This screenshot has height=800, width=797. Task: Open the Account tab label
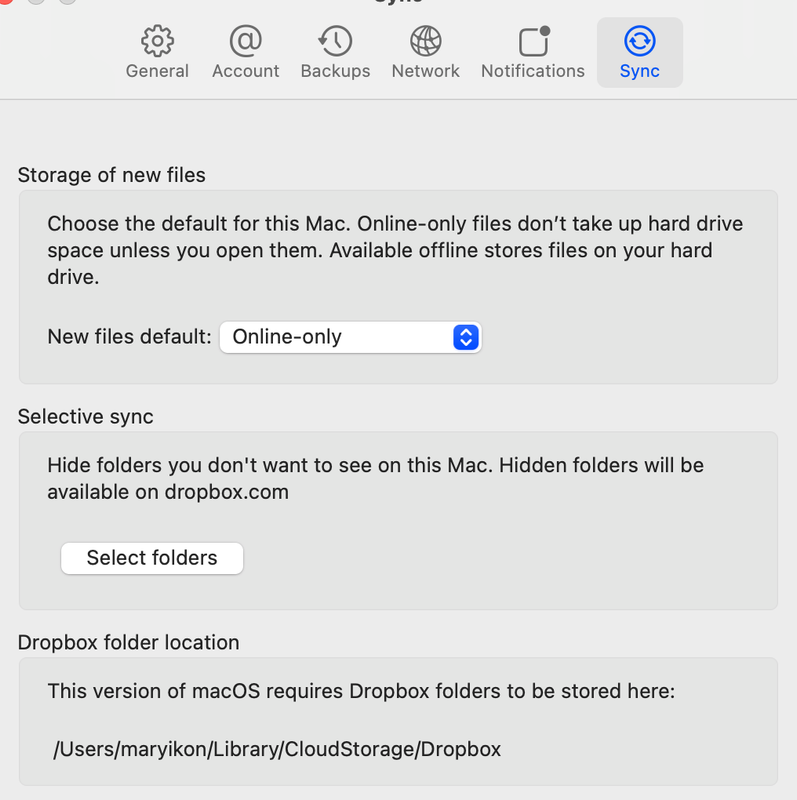tap(245, 71)
